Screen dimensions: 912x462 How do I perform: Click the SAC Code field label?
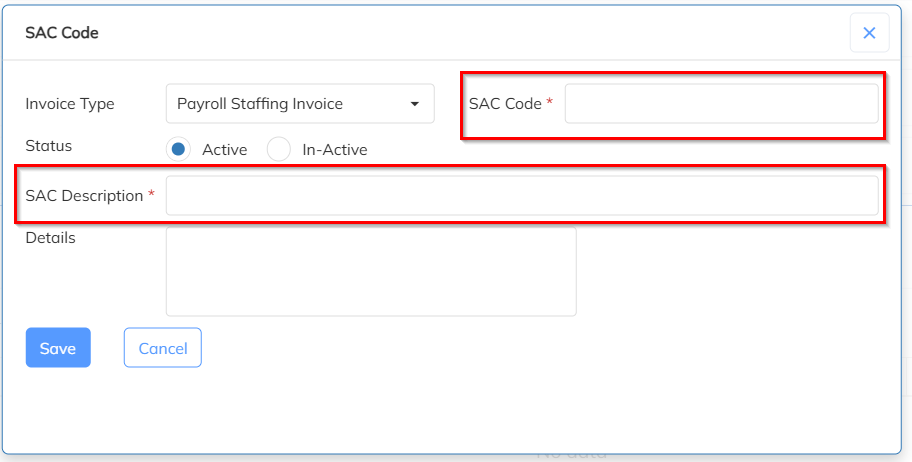click(x=505, y=104)
